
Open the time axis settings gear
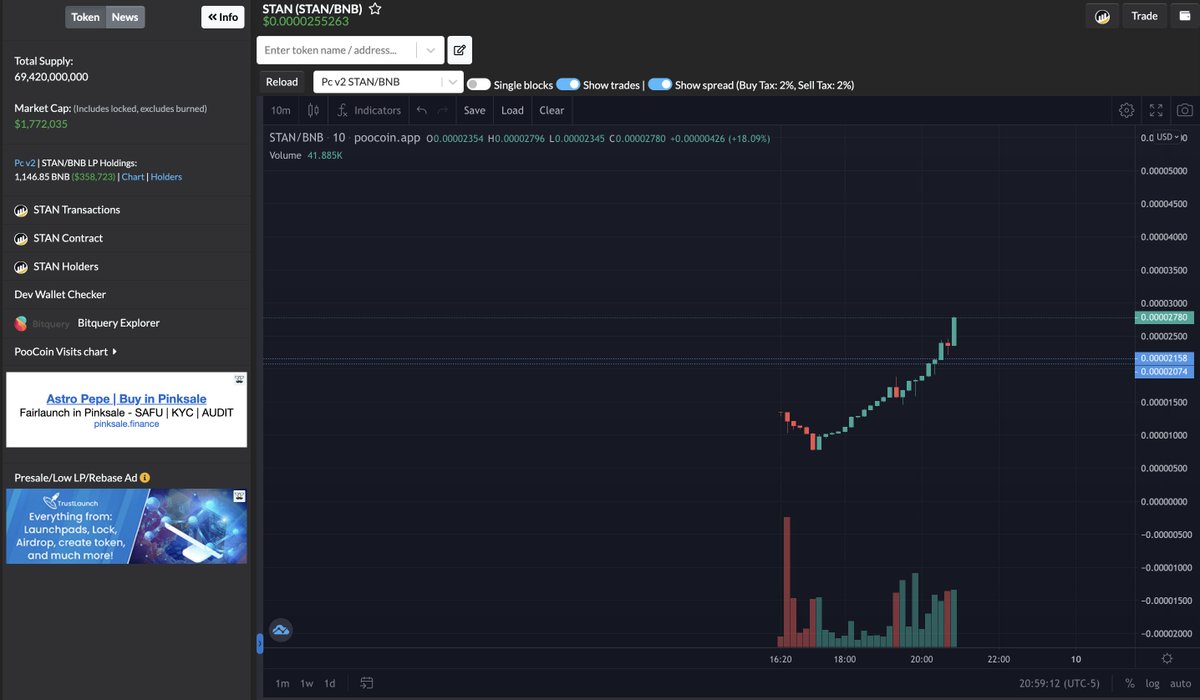[1167, 658]
